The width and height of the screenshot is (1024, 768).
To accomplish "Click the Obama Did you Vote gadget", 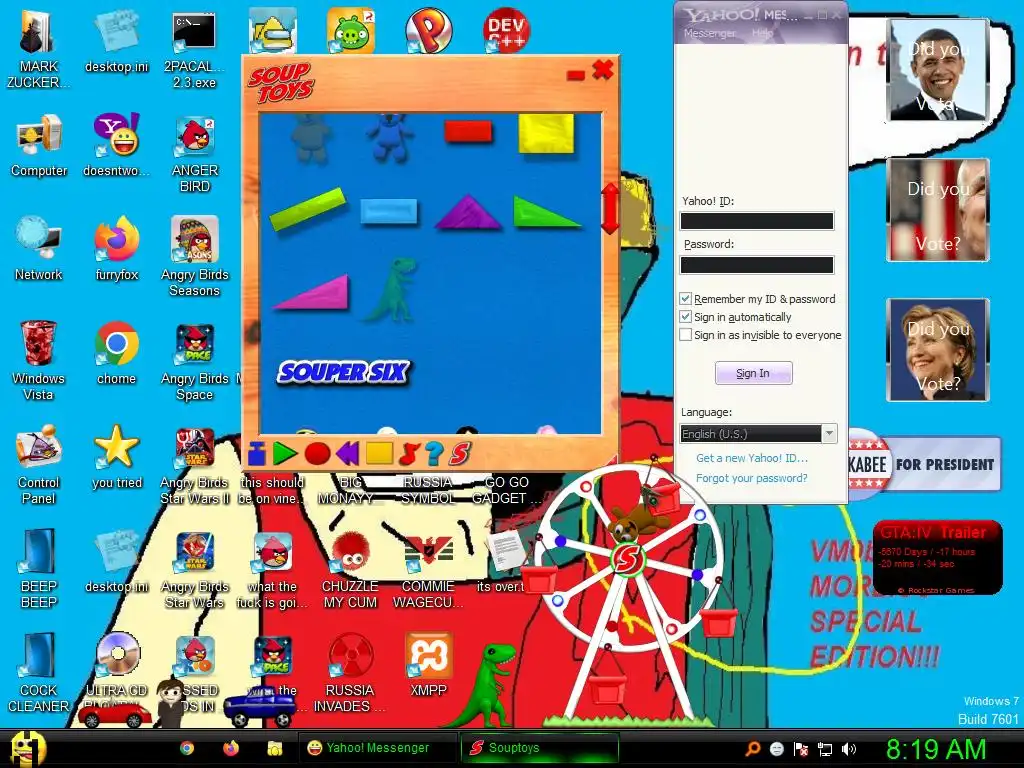I will tap(937, 70).
